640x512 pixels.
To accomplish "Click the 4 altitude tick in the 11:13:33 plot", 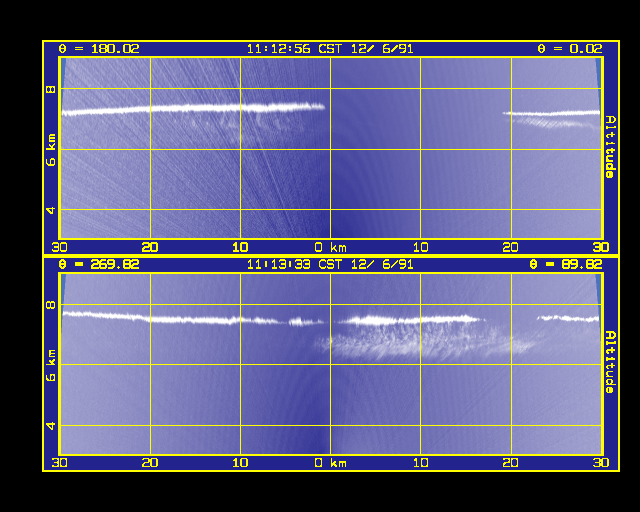I will tap(51, 425).
